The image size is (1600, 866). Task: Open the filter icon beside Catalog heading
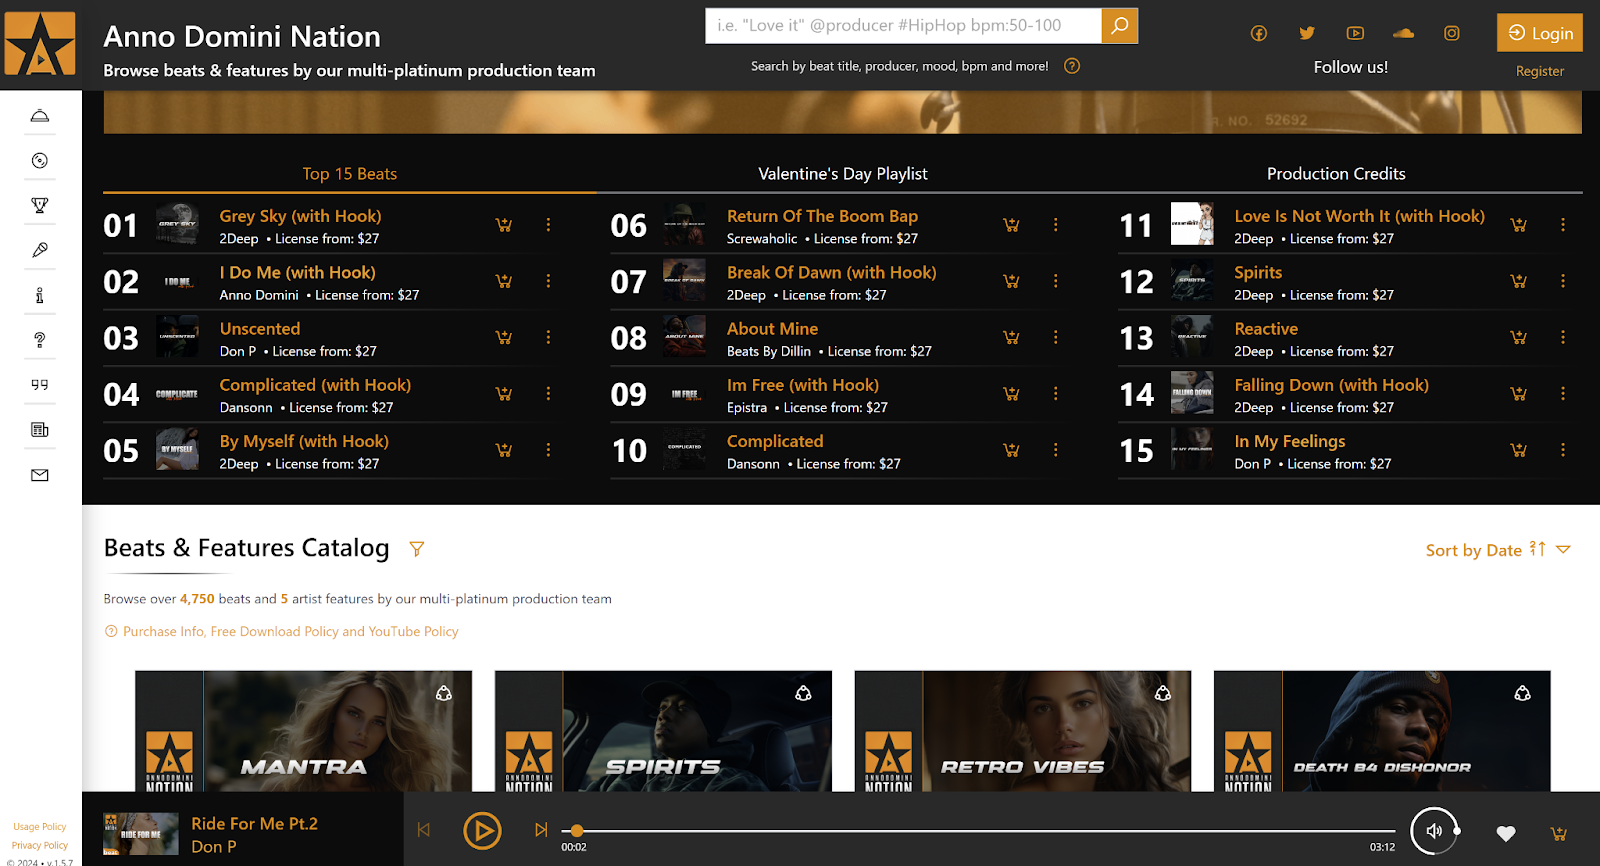point(417,549)
